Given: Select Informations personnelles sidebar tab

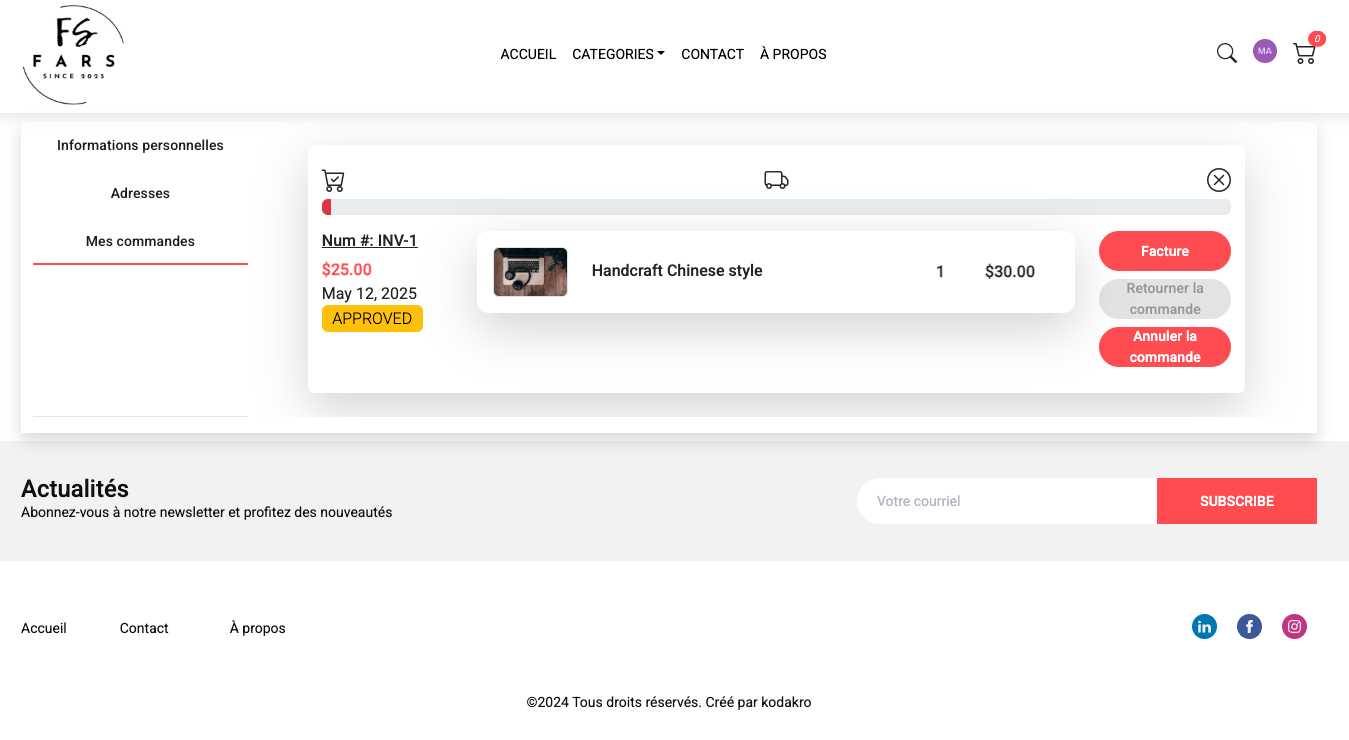Looking at the screenshot, I should coord(140,145).
